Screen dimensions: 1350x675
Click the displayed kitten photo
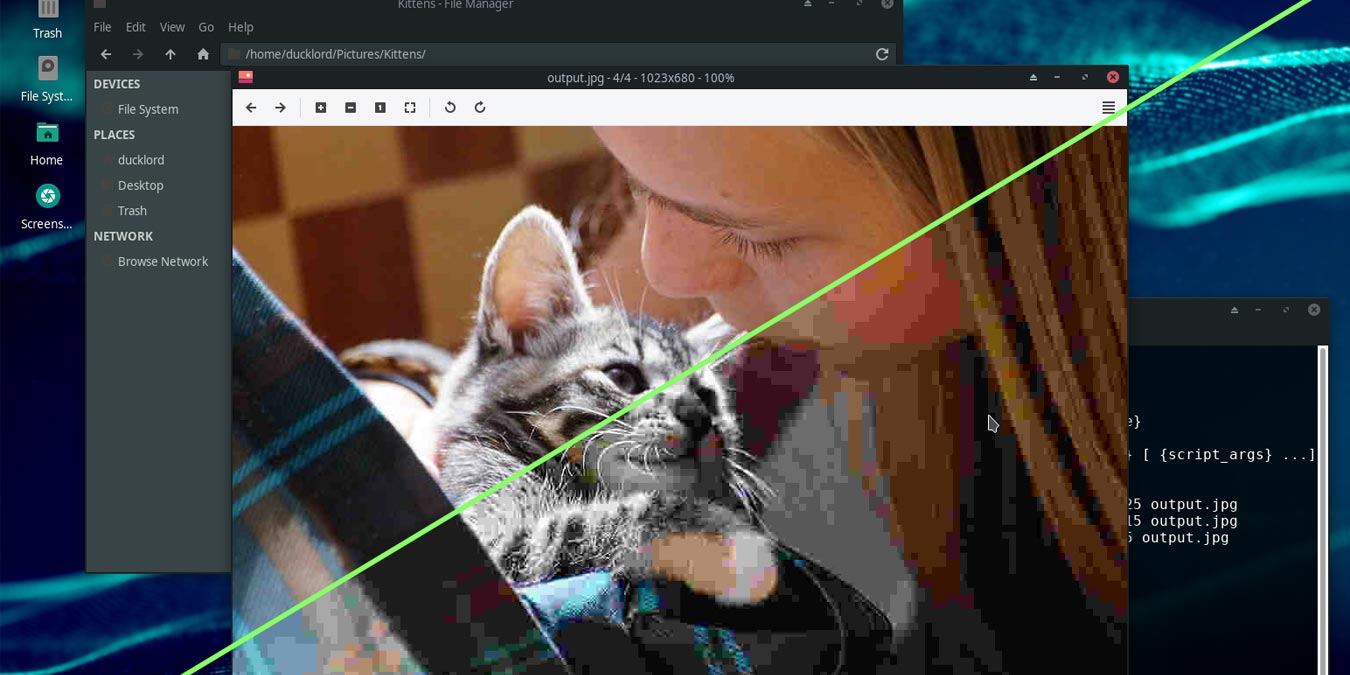[x=680, y=400]
